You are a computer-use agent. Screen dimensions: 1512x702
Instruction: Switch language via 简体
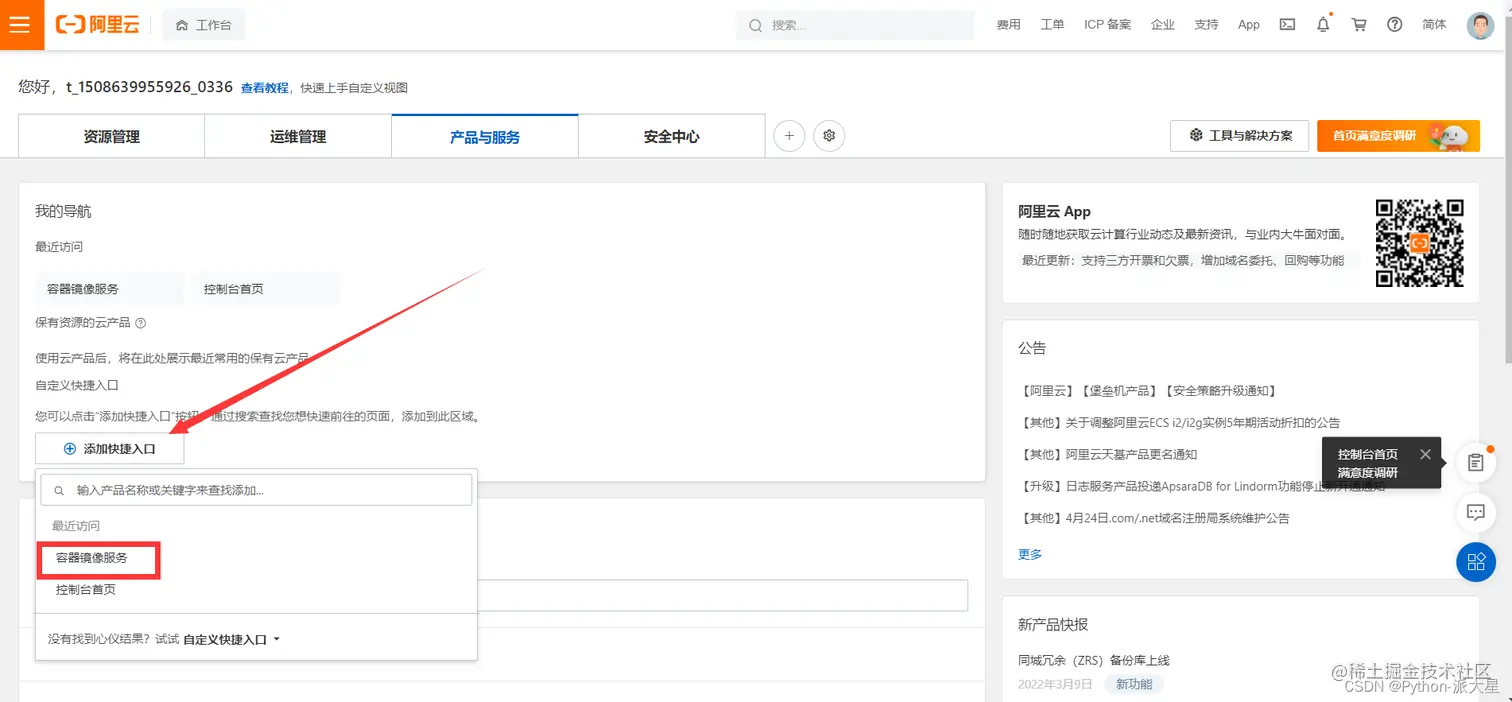tap(1434, 25)
